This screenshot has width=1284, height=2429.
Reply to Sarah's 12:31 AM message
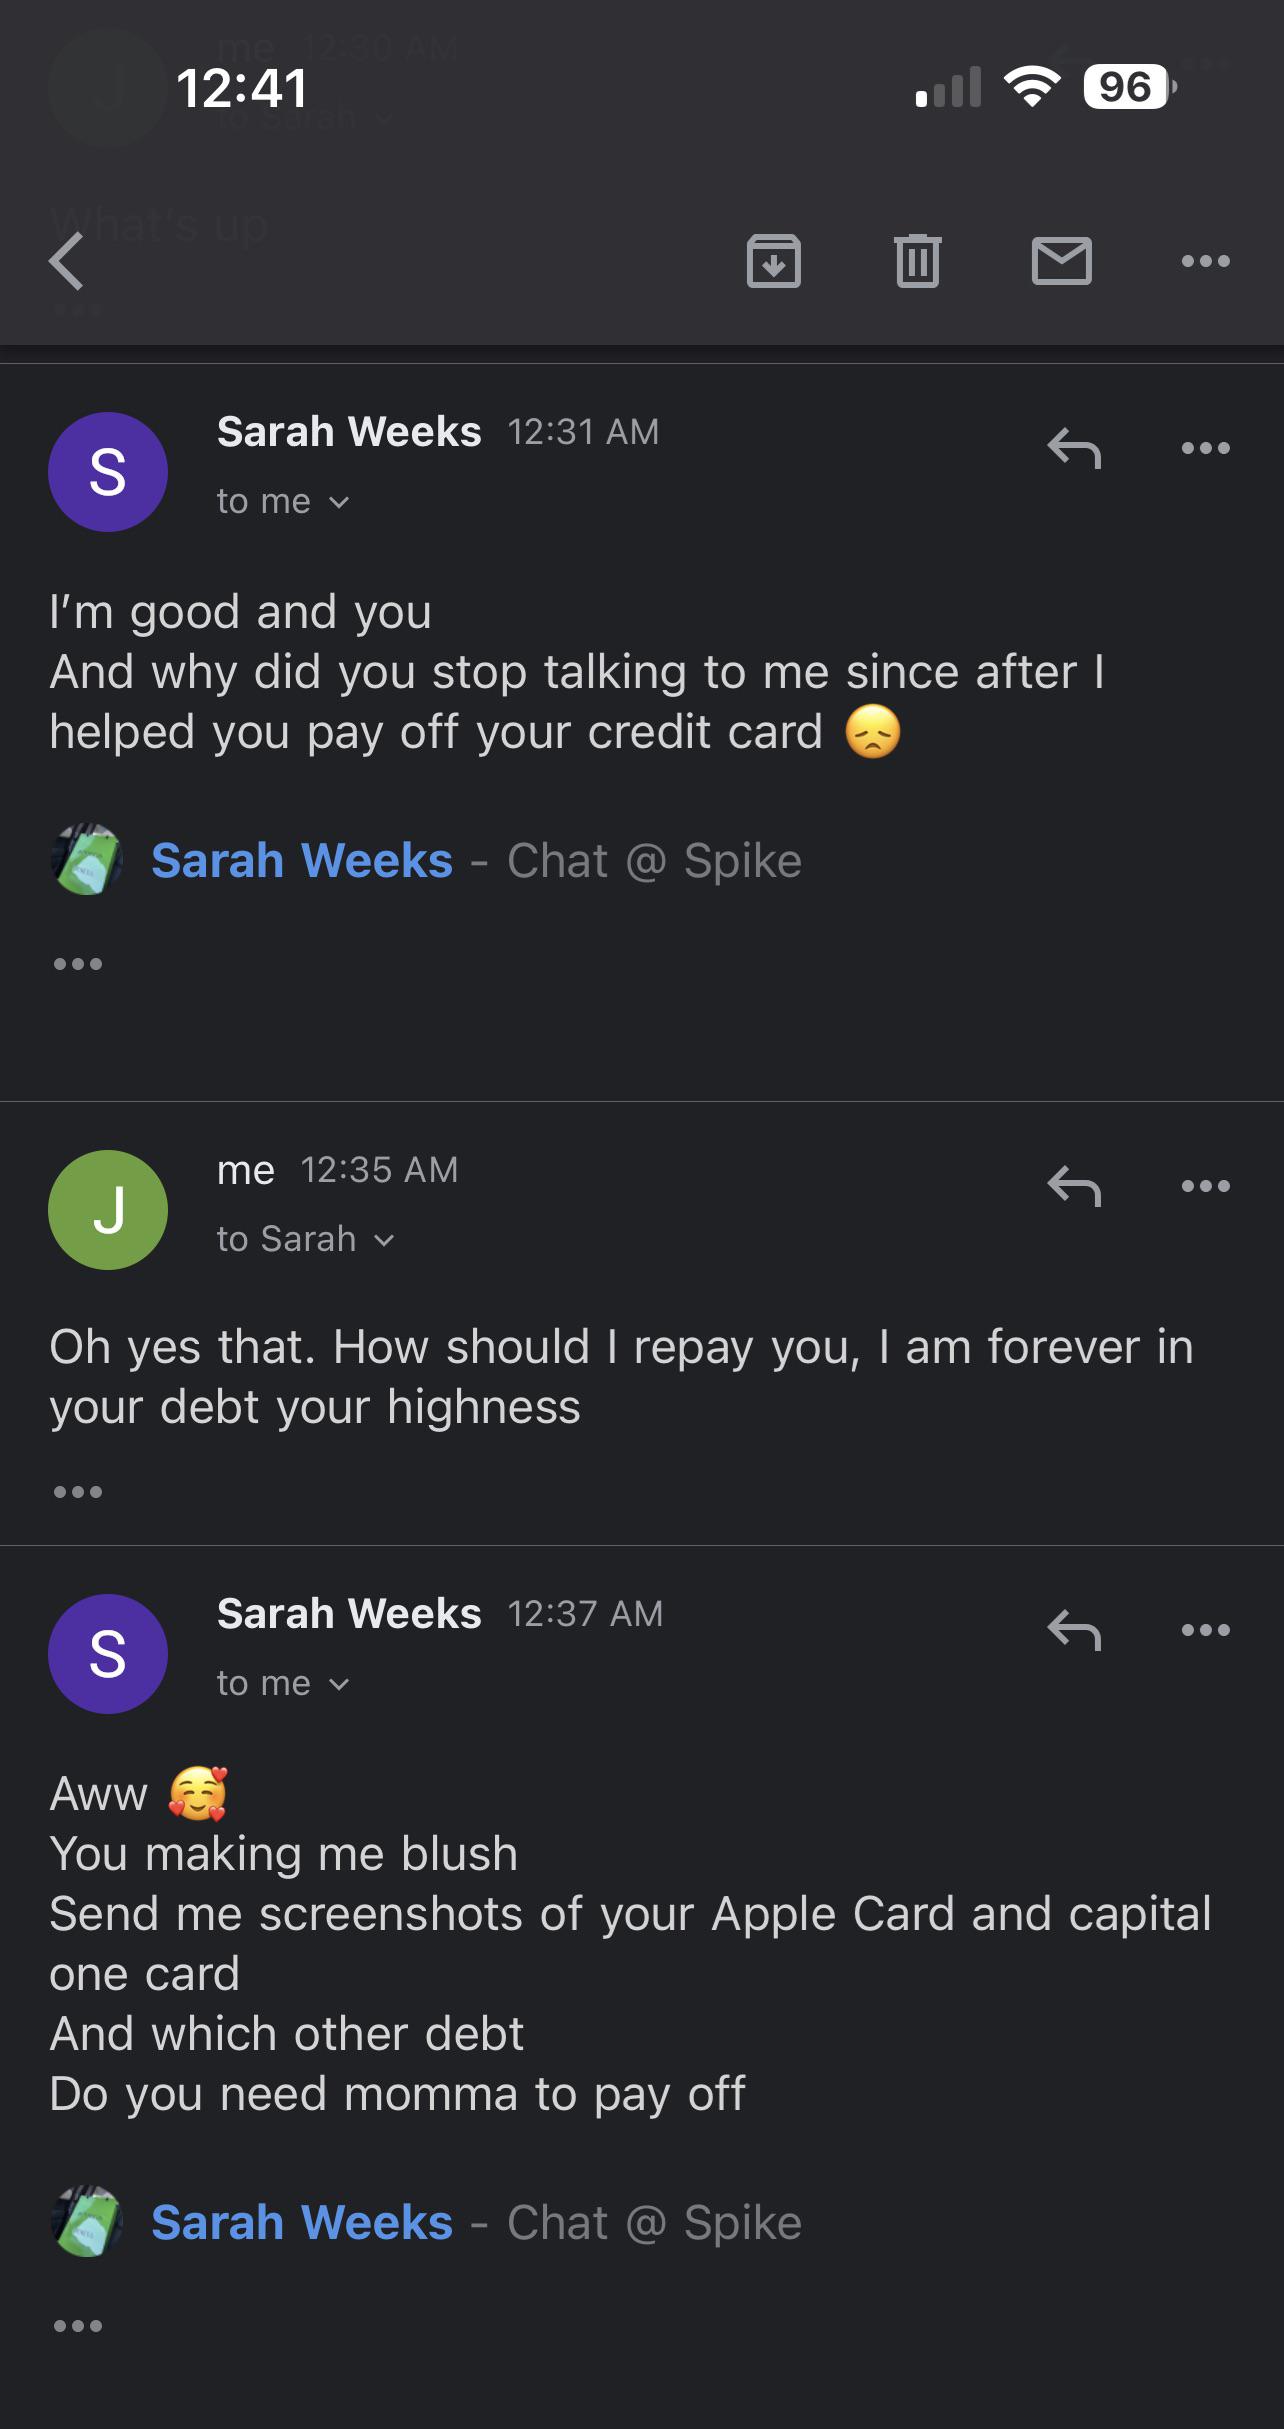pyautogui.click(x=1074, y=449)
